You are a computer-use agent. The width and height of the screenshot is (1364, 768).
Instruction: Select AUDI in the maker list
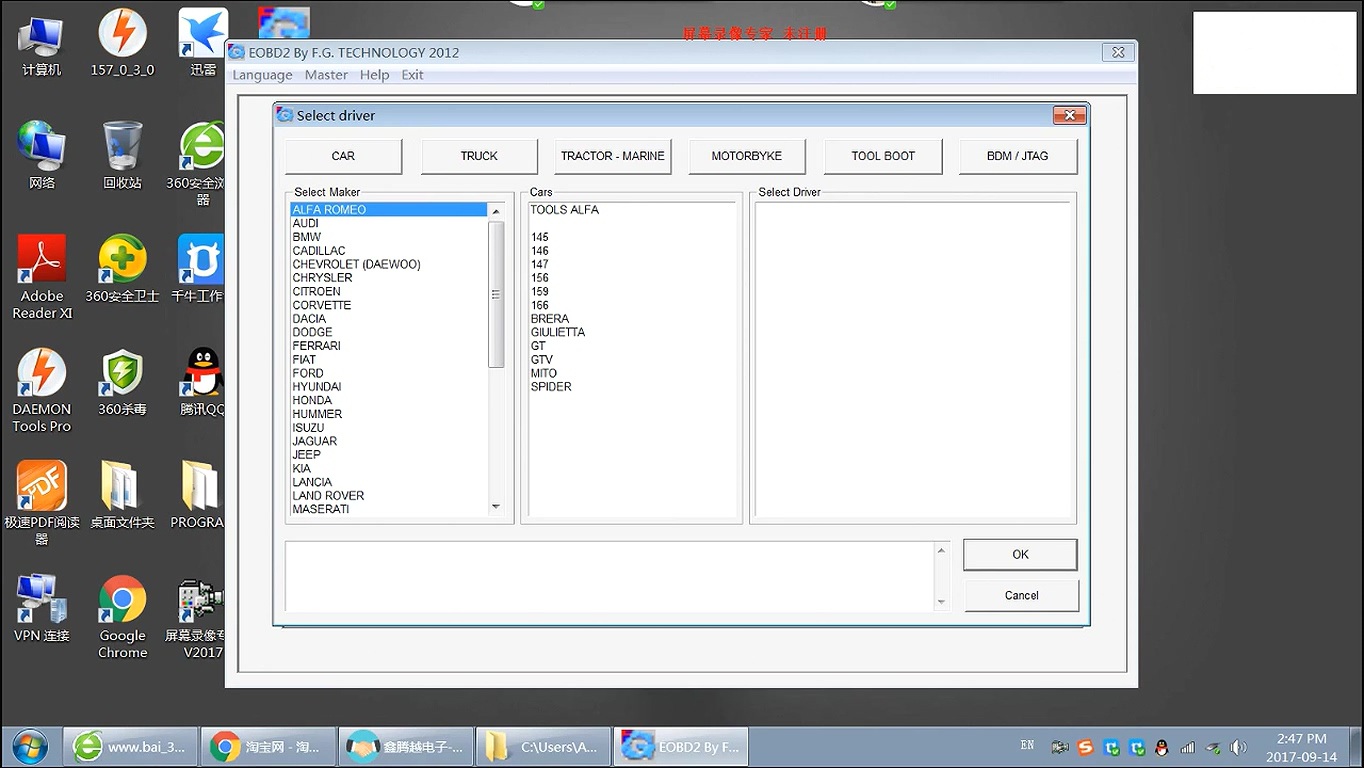(x=389, y=224)
